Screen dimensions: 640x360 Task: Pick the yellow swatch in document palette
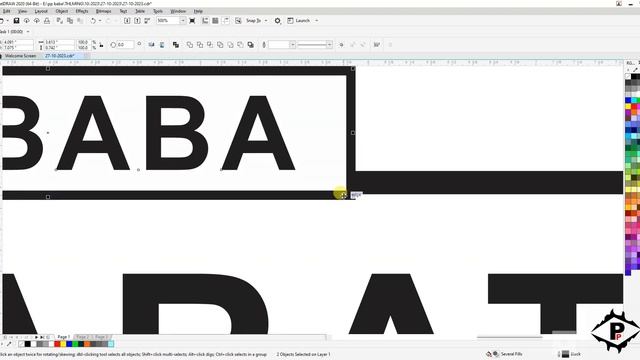[63, 344]
